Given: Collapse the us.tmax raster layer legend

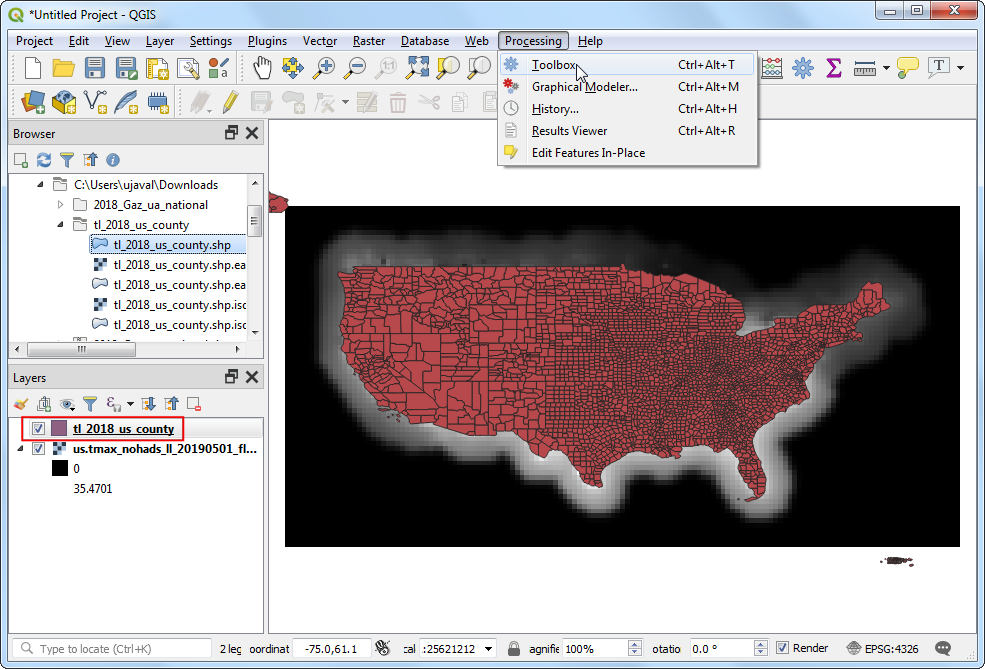Looking at the screenshot, I should click(22, 449).
